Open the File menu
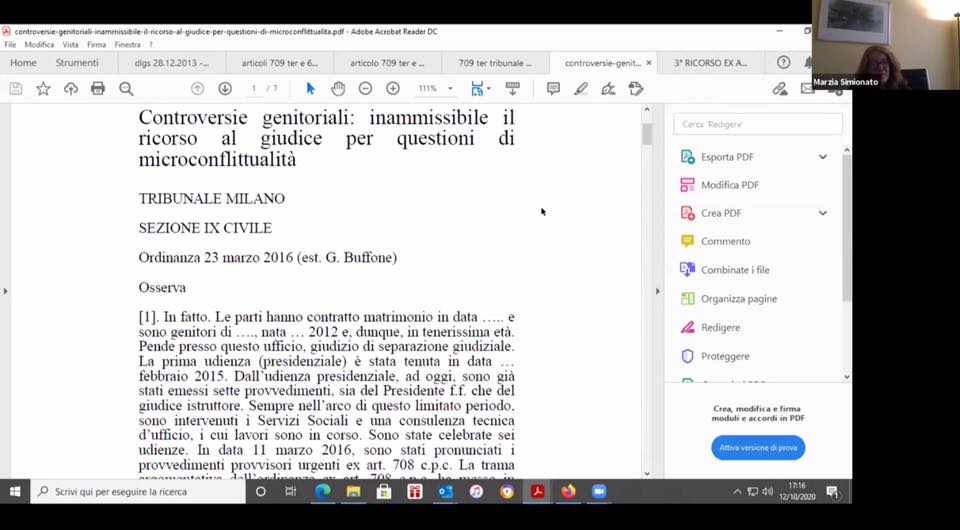Viewport: 960px width, 530px height. 10,45
